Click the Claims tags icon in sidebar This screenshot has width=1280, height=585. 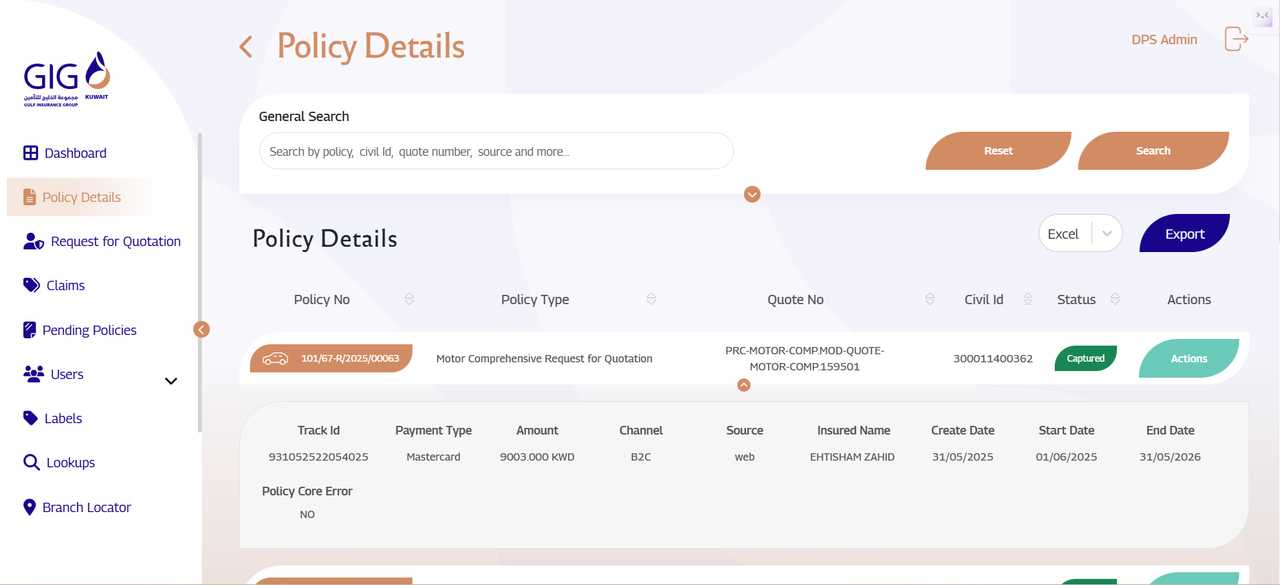point(31,285)
